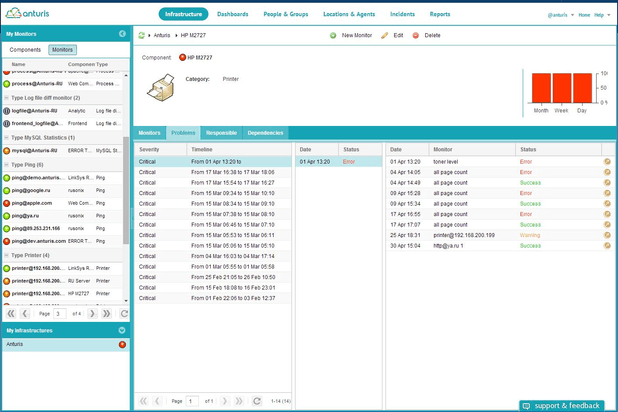618x412 pixels.
Task: Collapse My Monitors panel with arrow icon
Action: [x=123, y=34]
